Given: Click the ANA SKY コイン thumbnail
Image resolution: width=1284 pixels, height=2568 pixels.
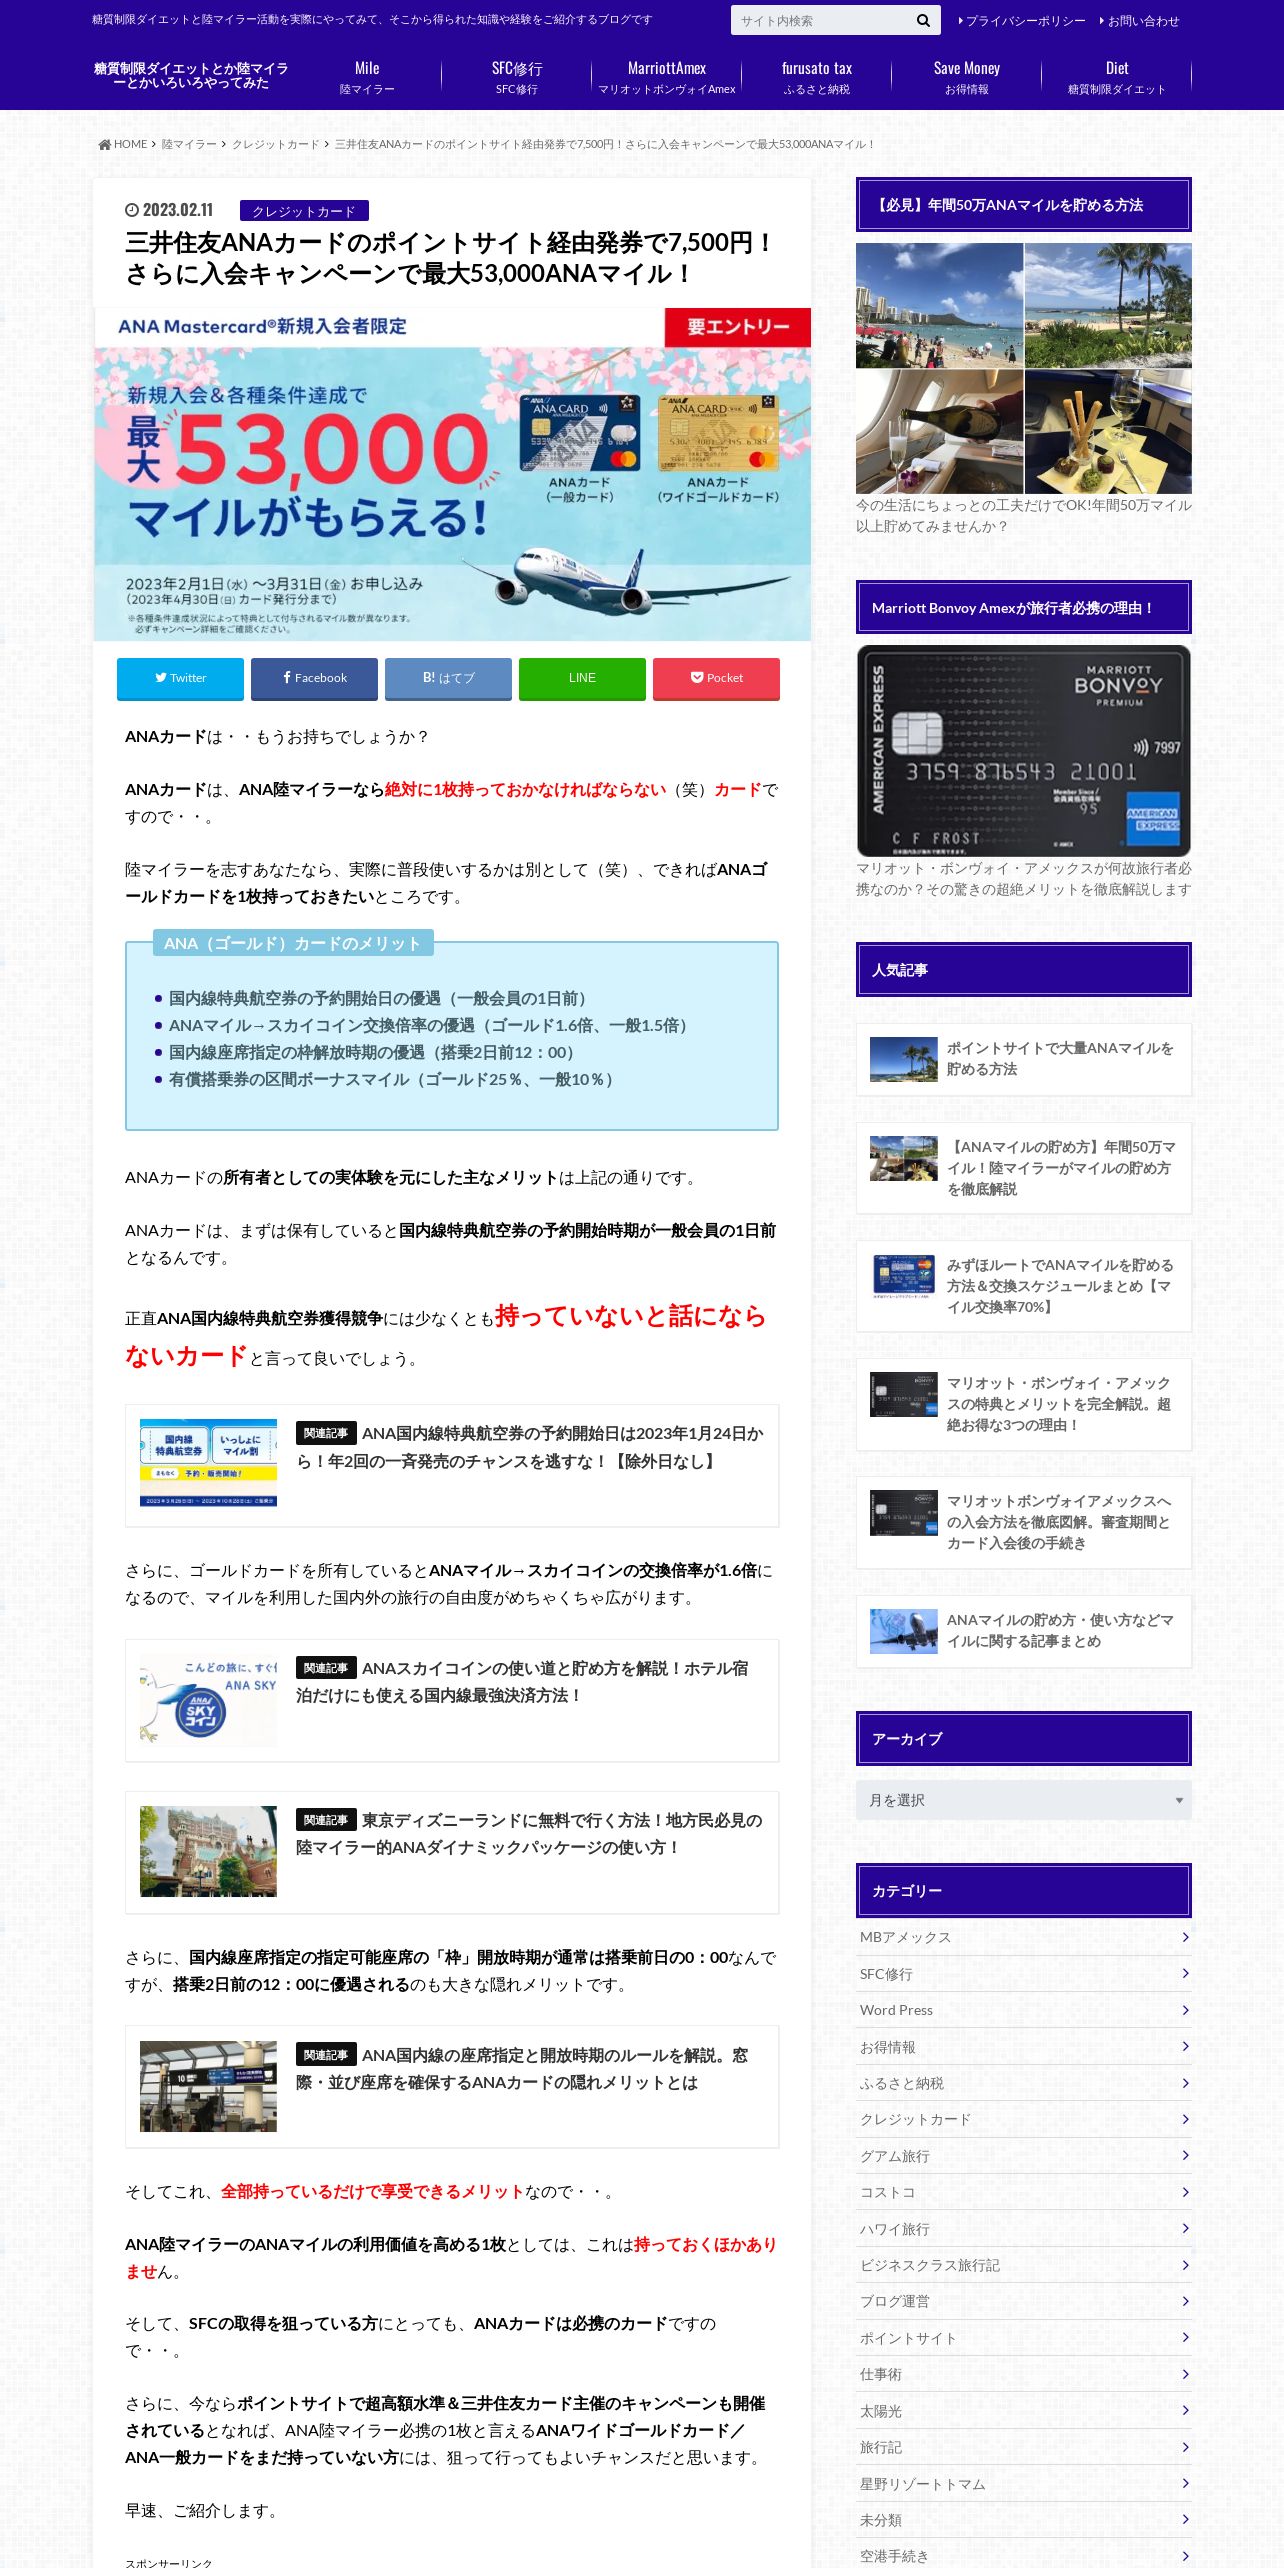Looking at the screenshot, I should click(x=208, y=1700).
